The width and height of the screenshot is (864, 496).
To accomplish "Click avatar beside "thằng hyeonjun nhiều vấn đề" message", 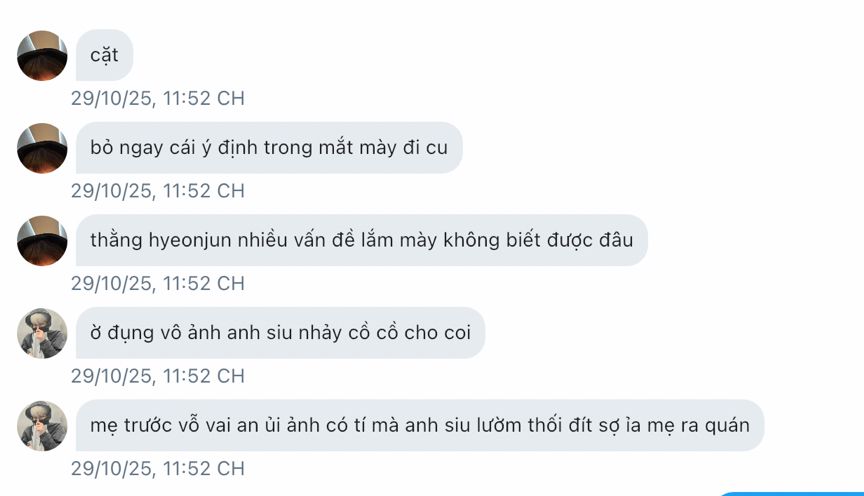I will pos(42,241).
